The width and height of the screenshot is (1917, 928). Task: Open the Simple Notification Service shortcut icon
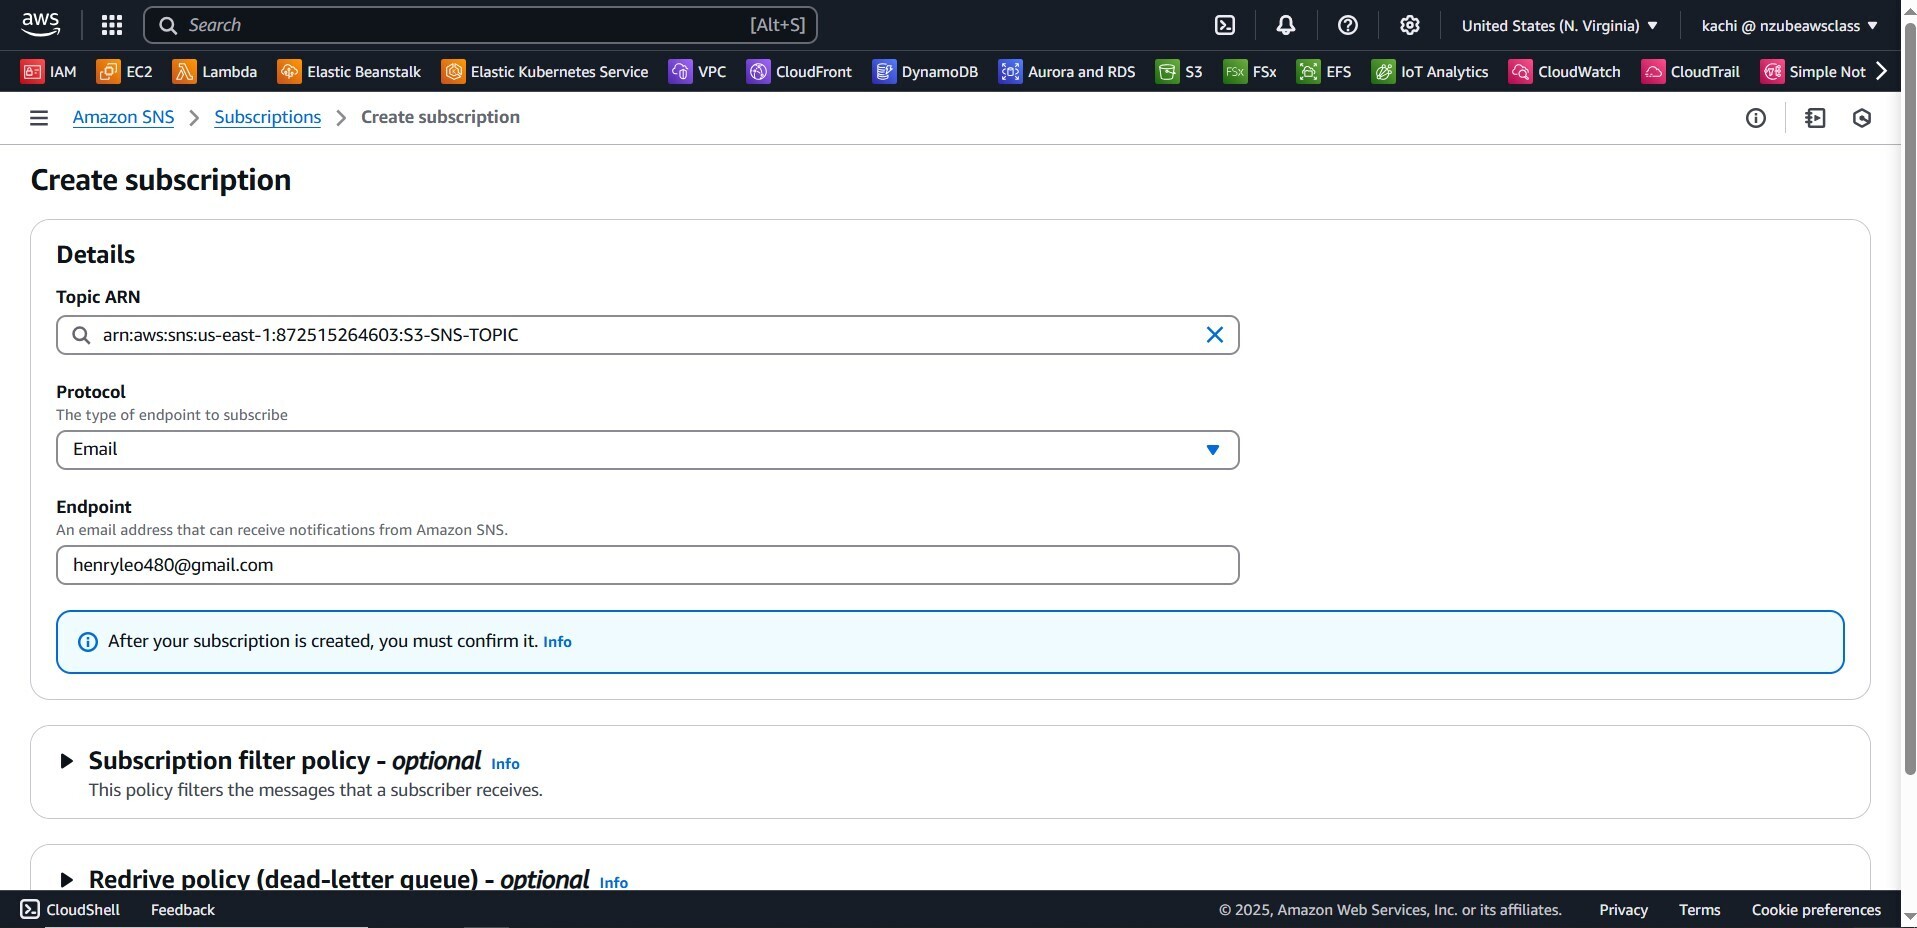coord(1772,71)
